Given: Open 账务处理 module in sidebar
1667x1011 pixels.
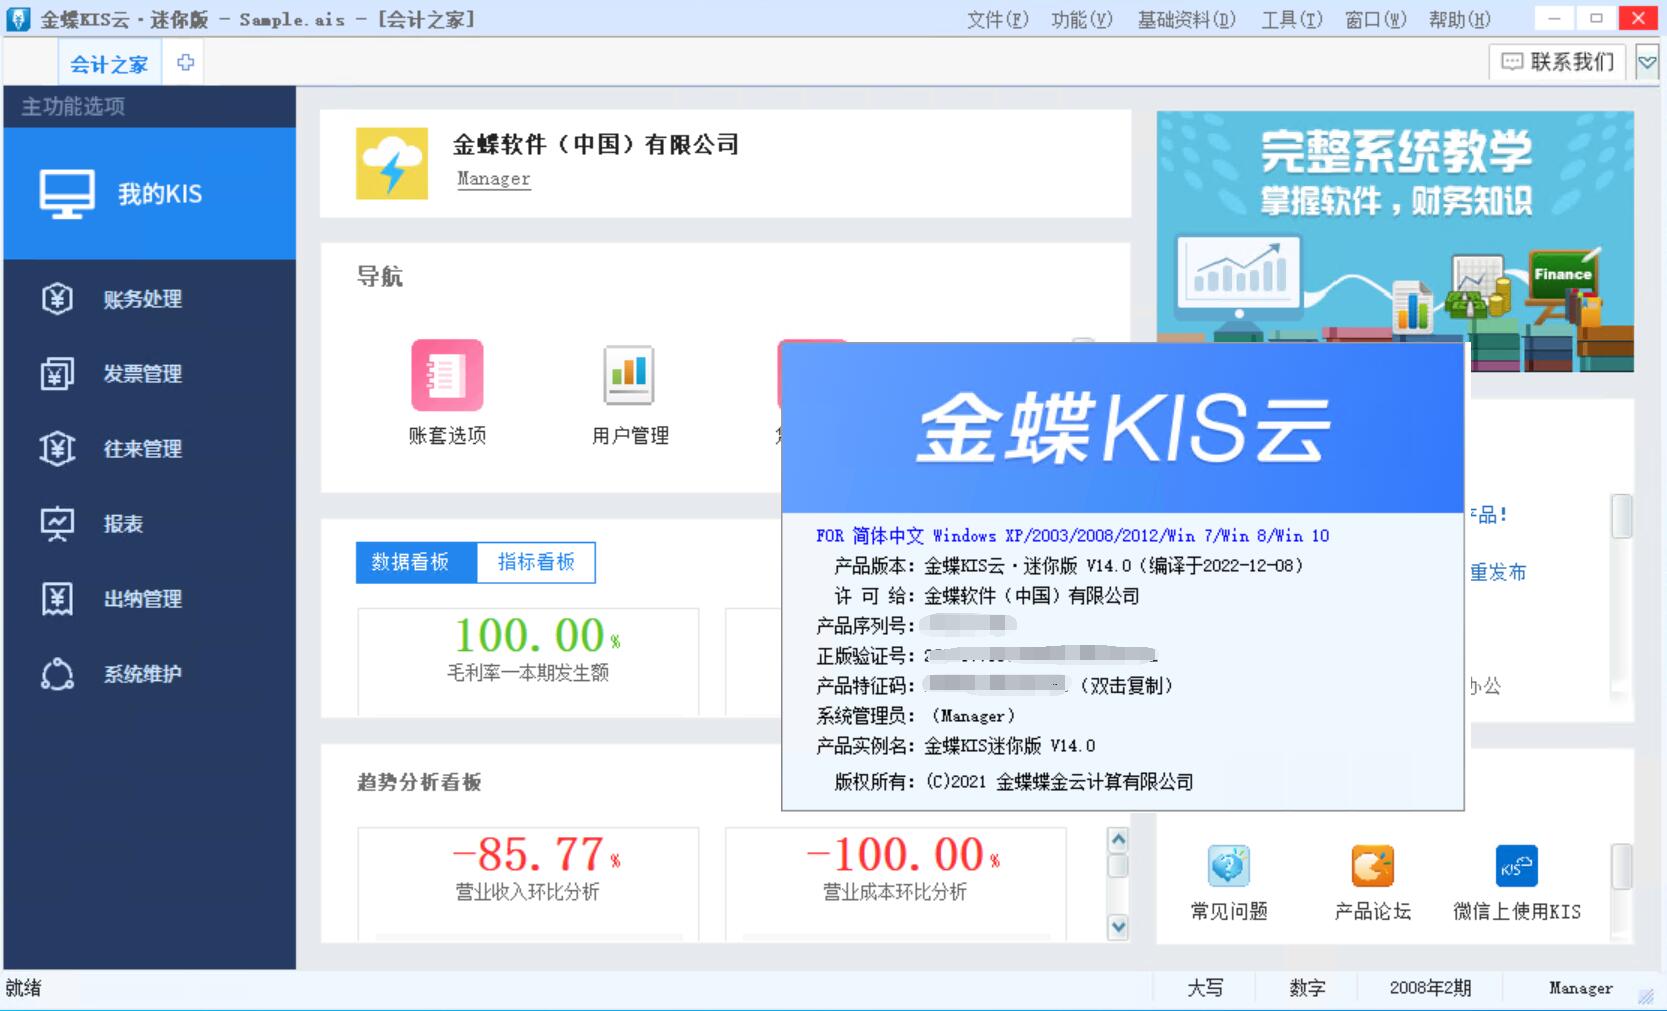Looking at the screenshot, I should [x=149, y=299].
